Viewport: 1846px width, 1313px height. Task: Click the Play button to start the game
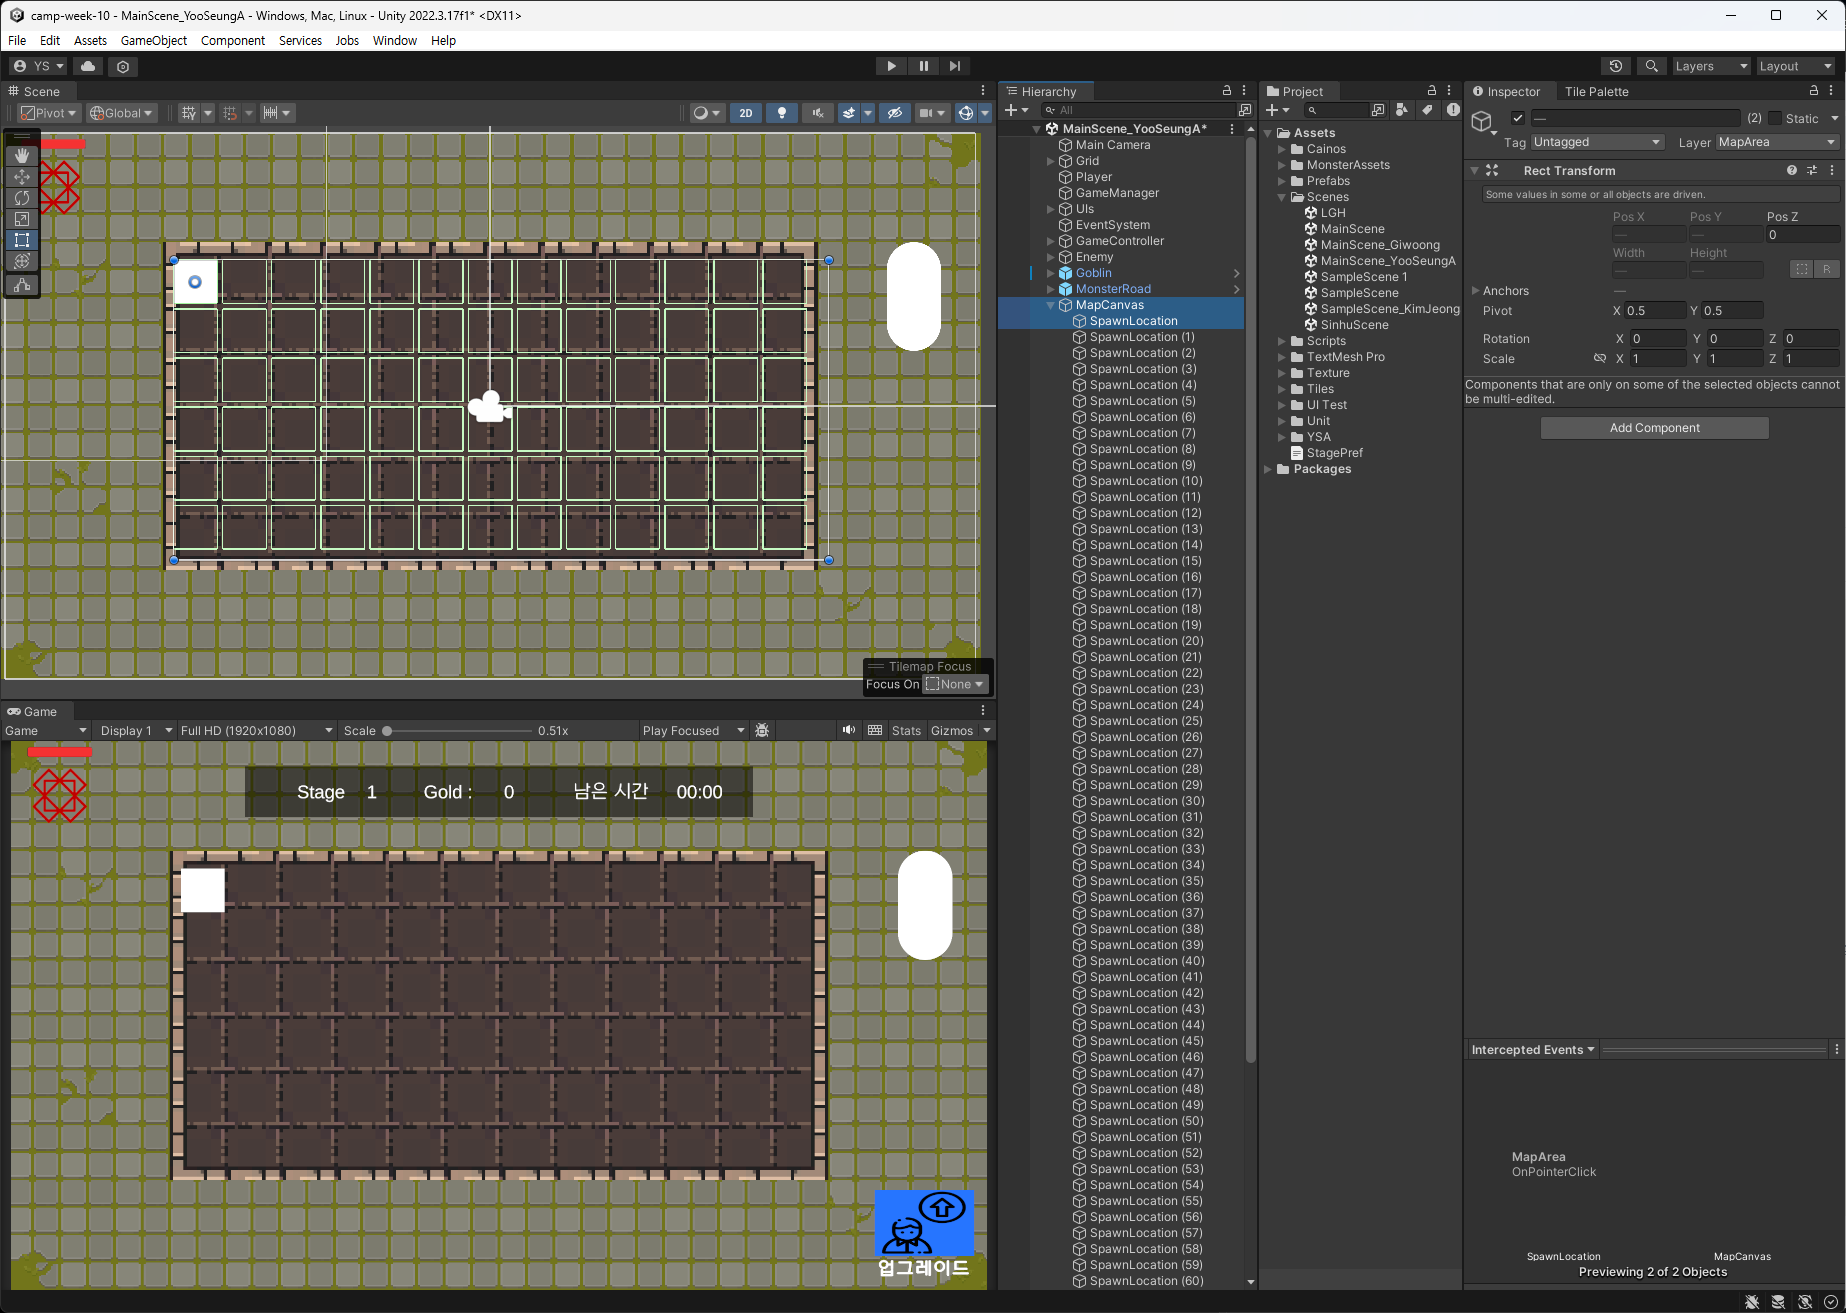891,66
